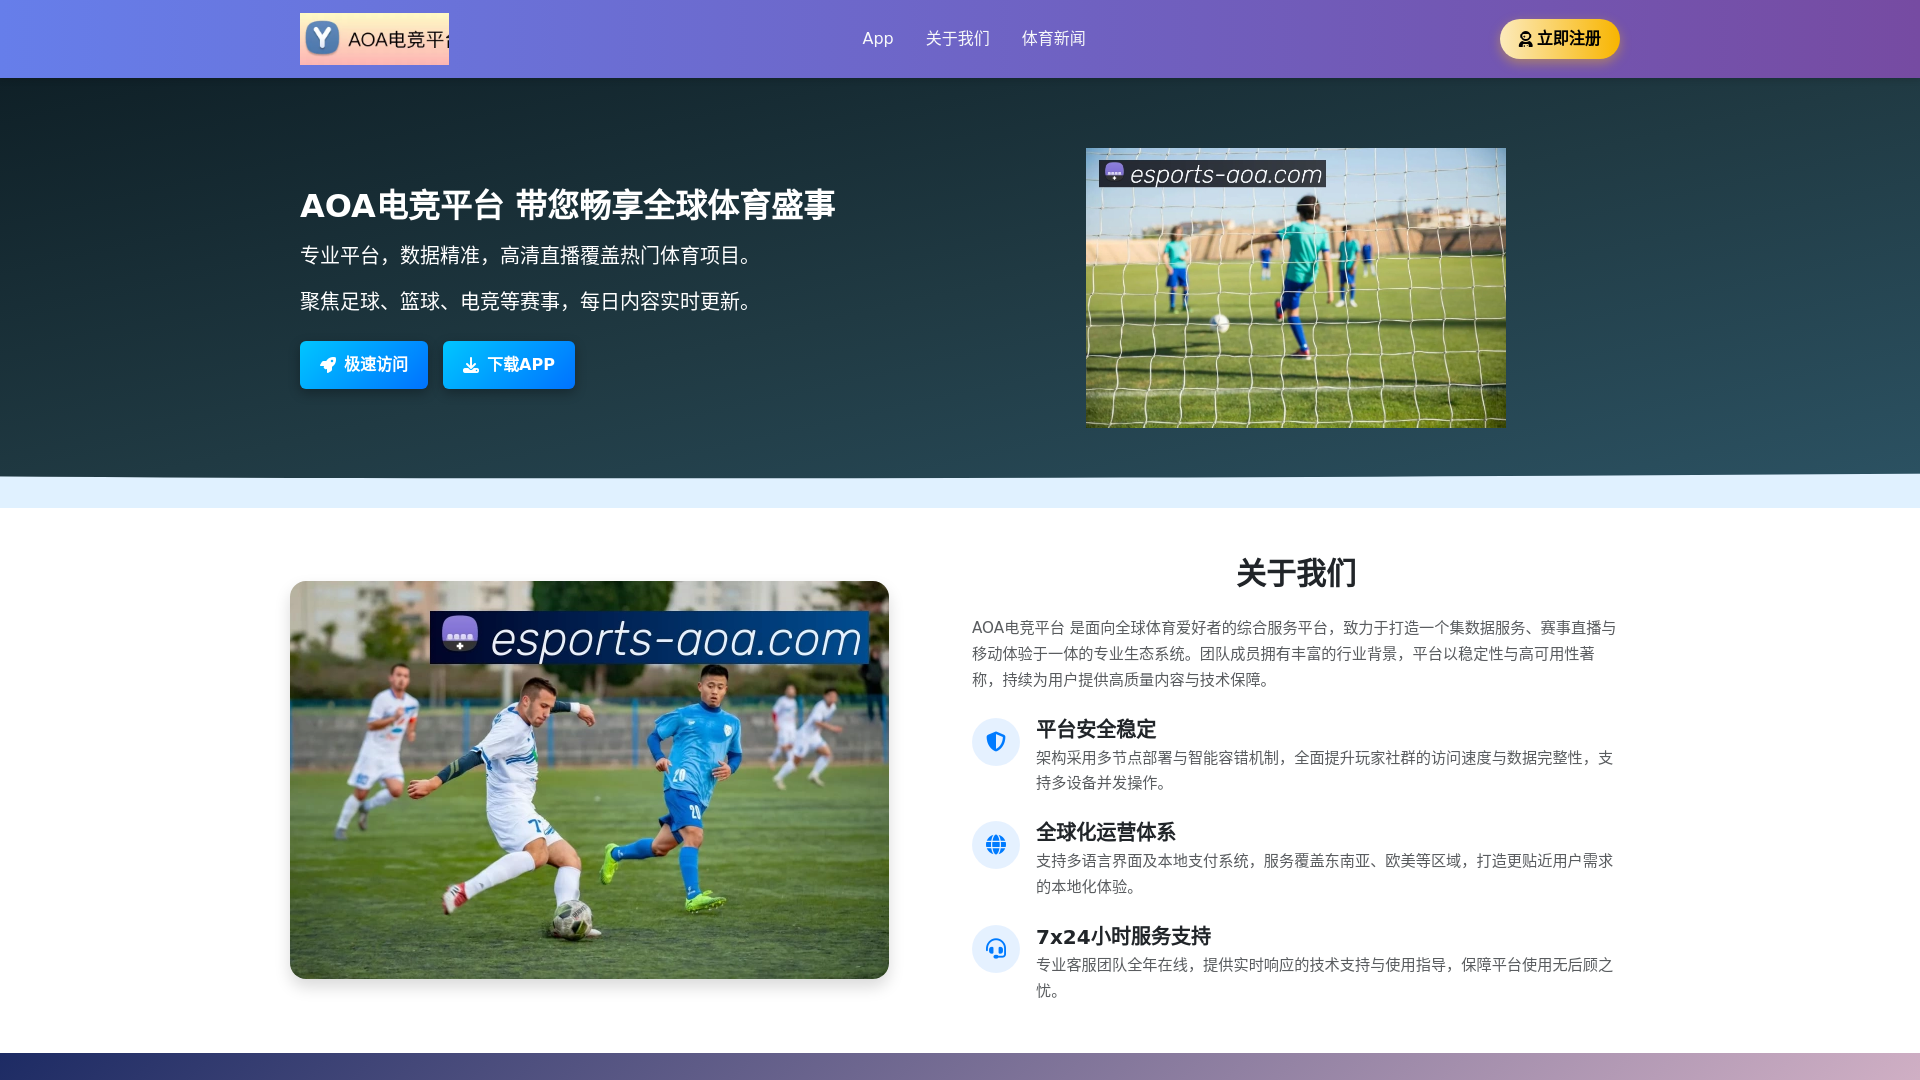Click the download icon on 下载APP

(471, 365)
